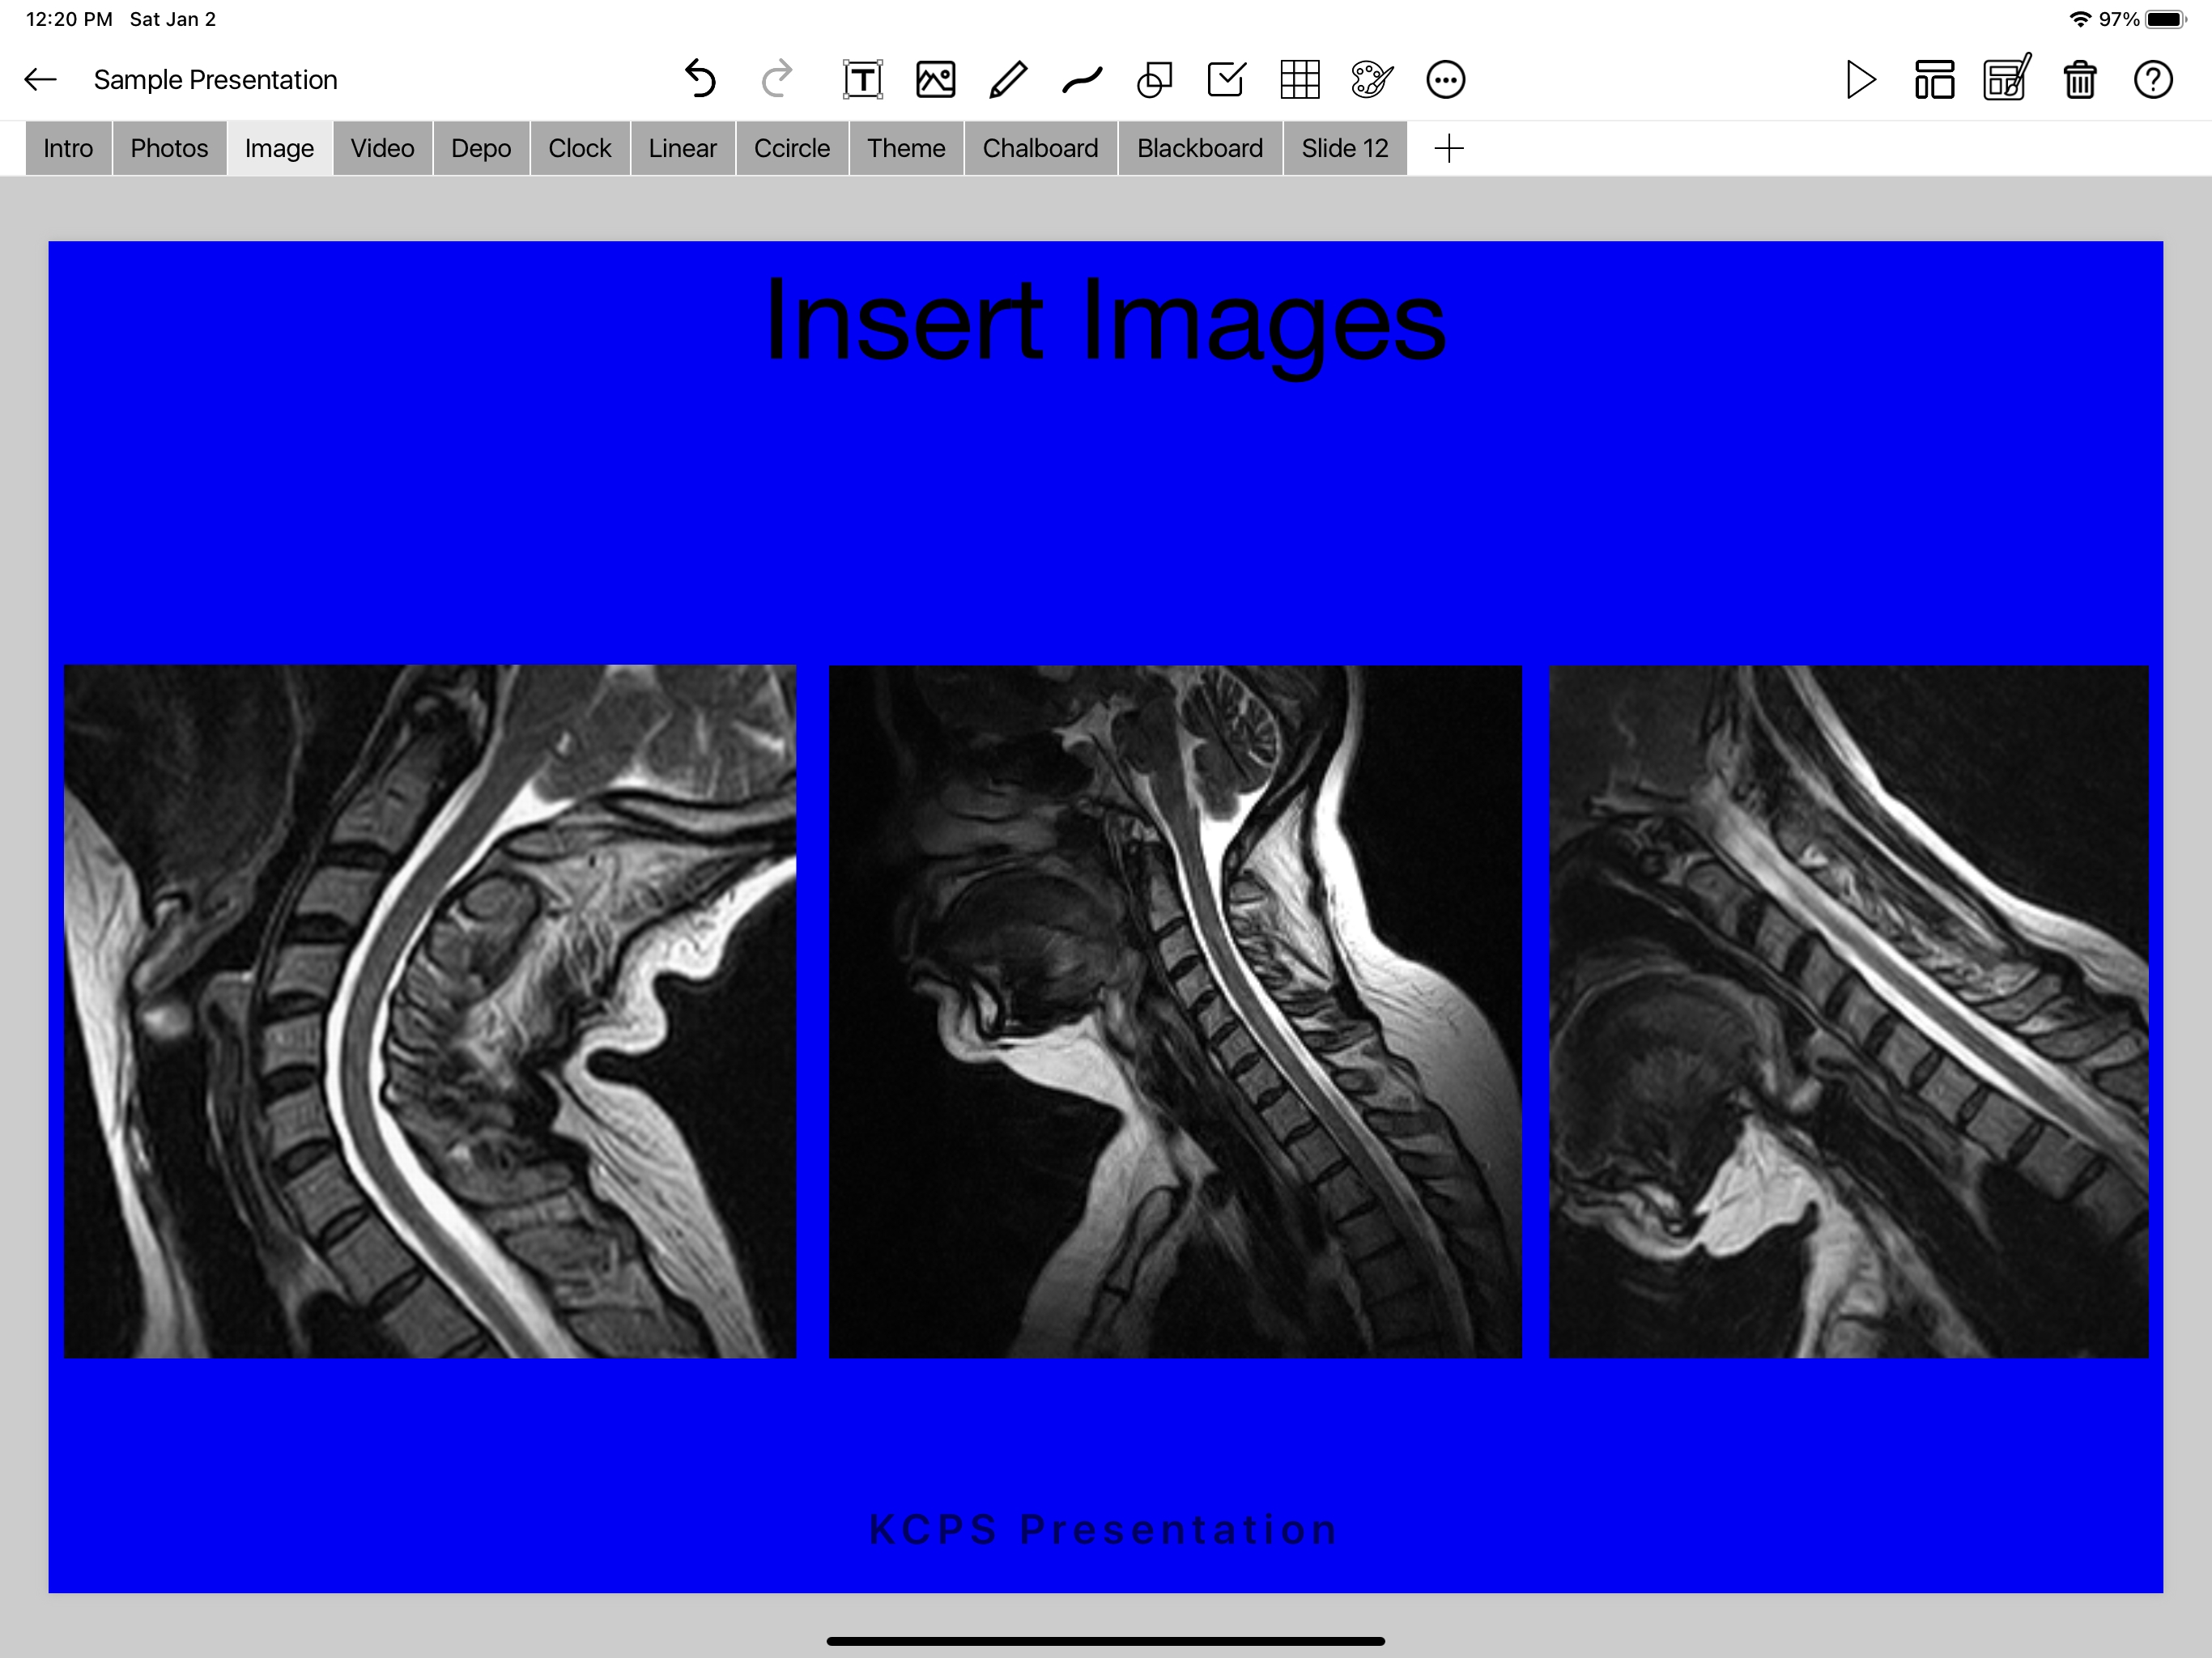Open the slide edit notes icon
The width and height of the screenshot is (2212, 1658).
(x=2007, y=78)
